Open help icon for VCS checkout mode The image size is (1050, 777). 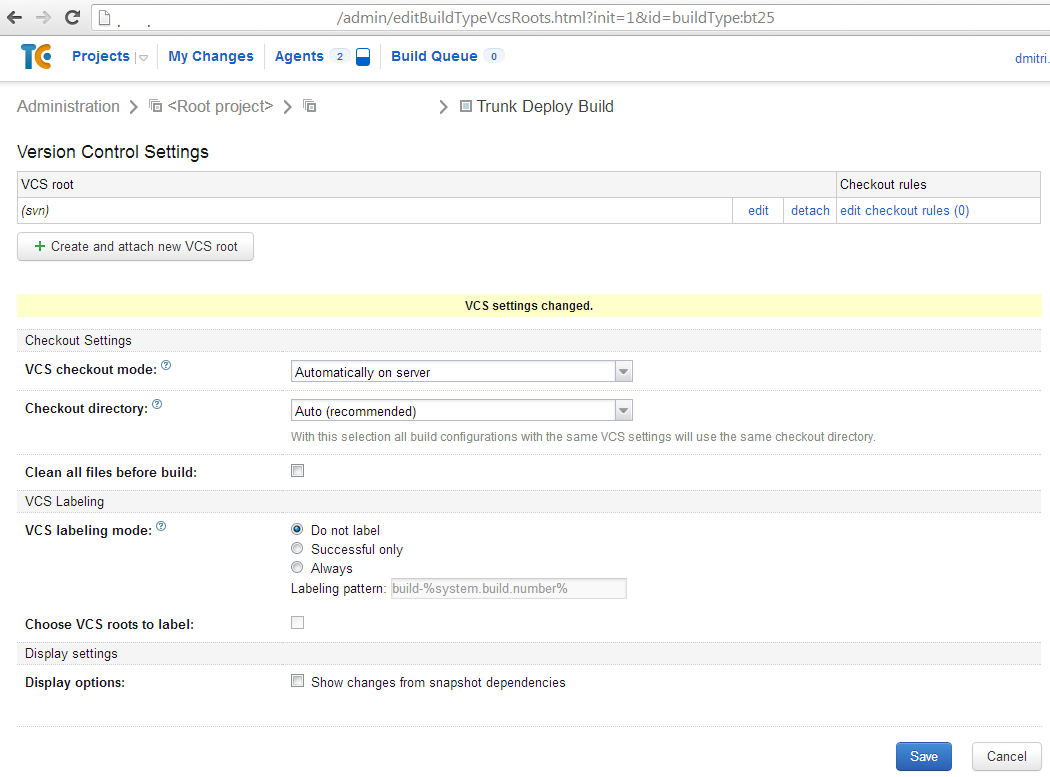pyautogui.click(x=166, y=365)
